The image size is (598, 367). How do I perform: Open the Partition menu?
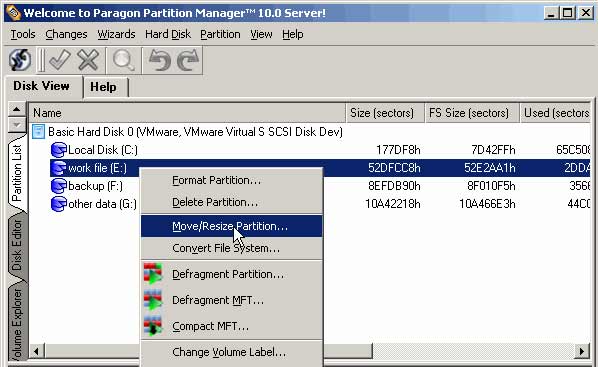click(220, 34)
